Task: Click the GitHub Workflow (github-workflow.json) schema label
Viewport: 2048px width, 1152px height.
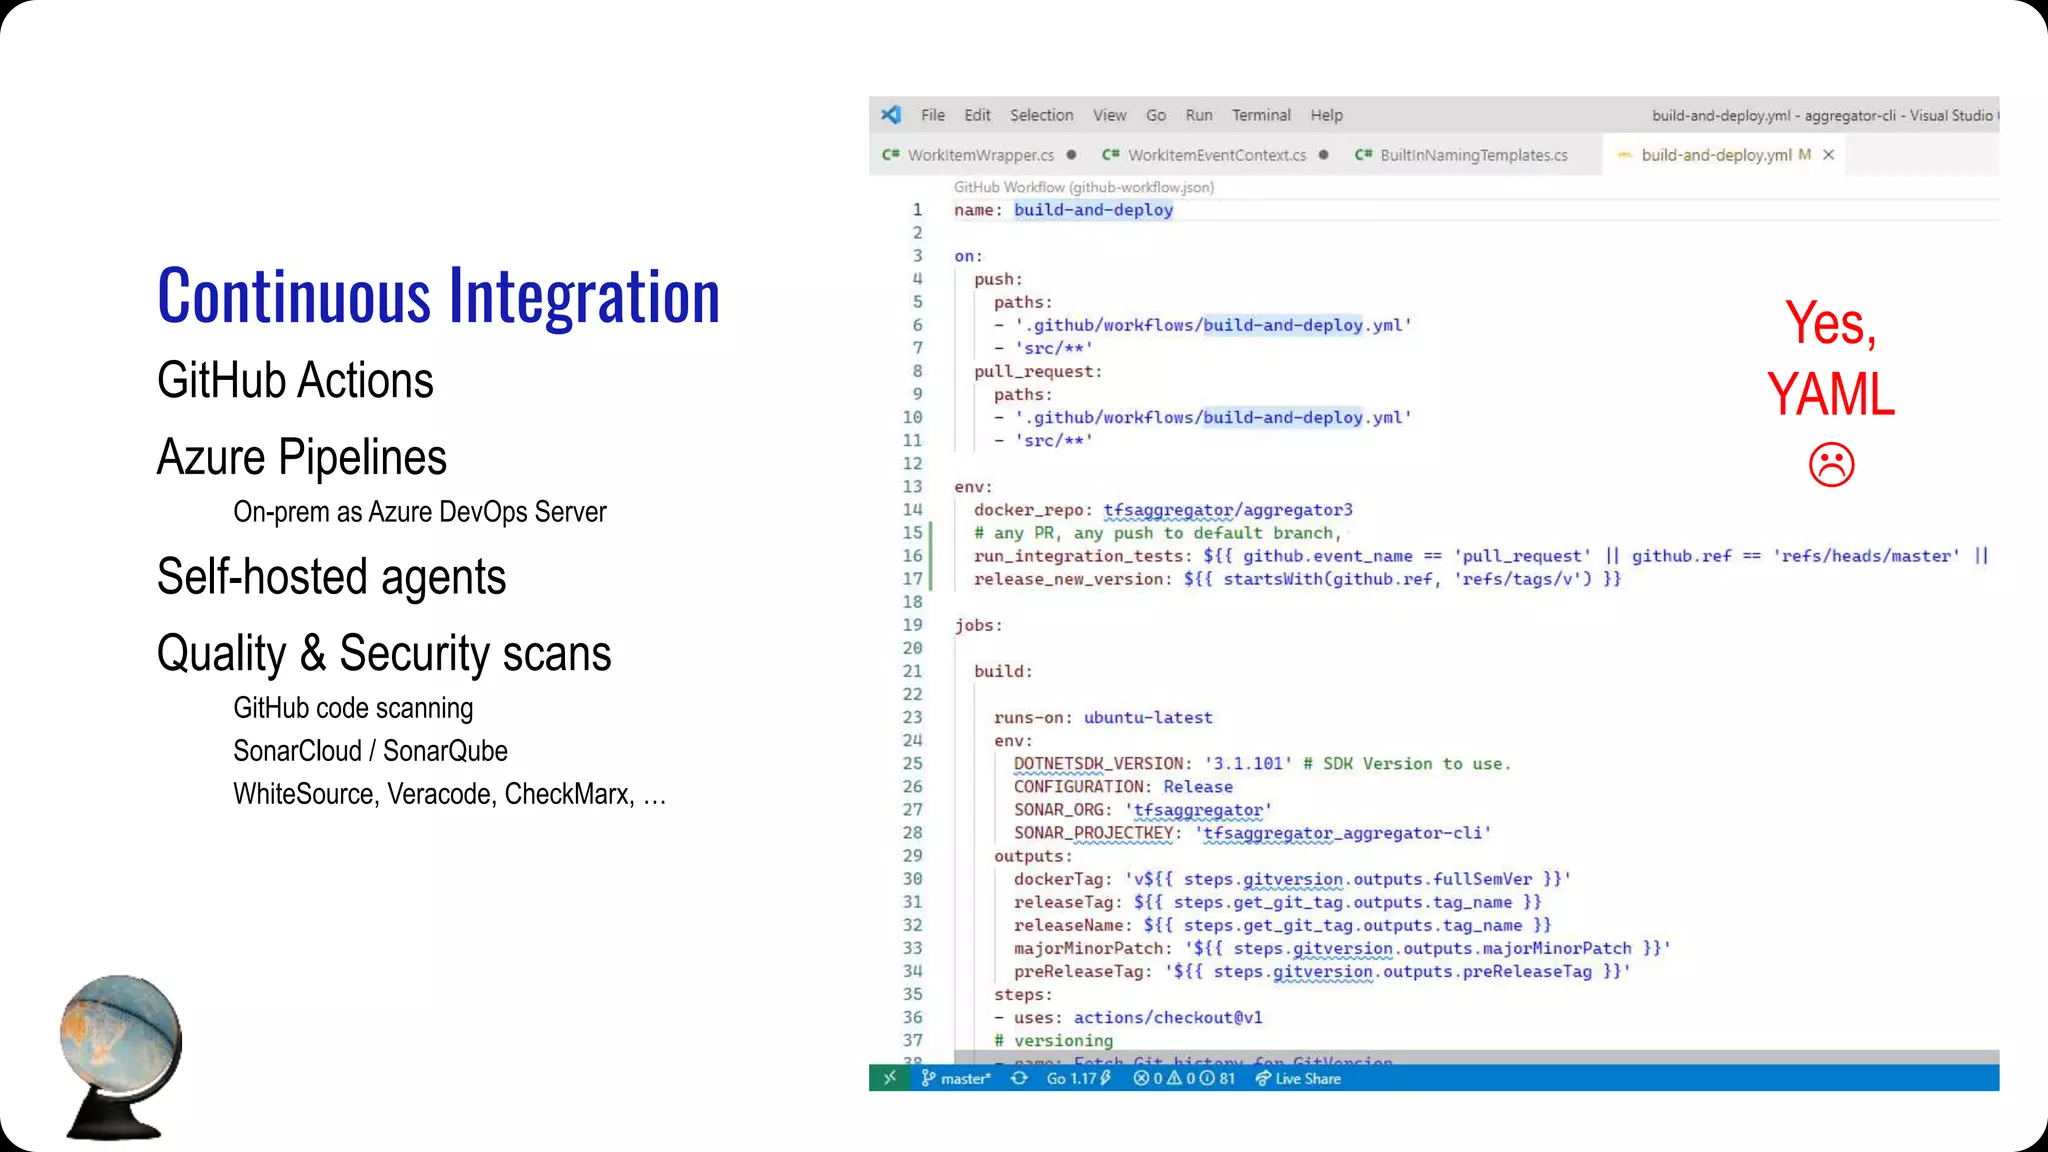Action: (x=1084, y=187)
